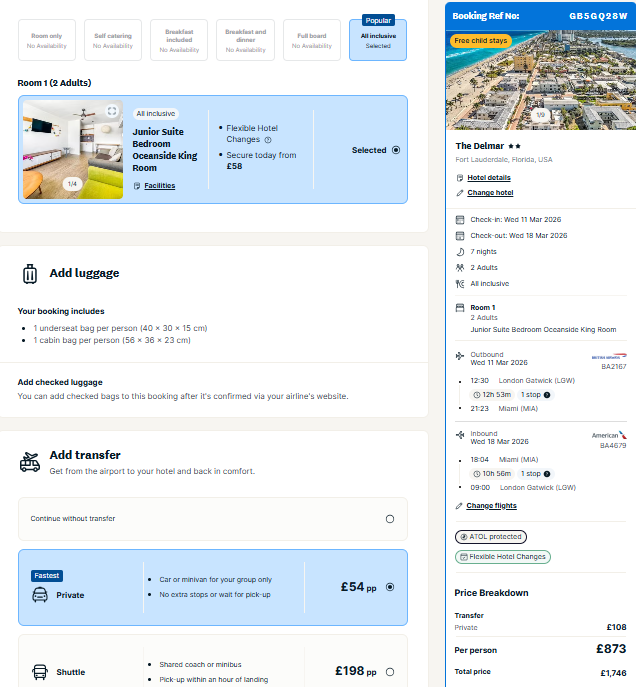Screen dimensions: 636x687
Task: Click the Flexible Hotel Changes badge
Action: tap(503, 557)
